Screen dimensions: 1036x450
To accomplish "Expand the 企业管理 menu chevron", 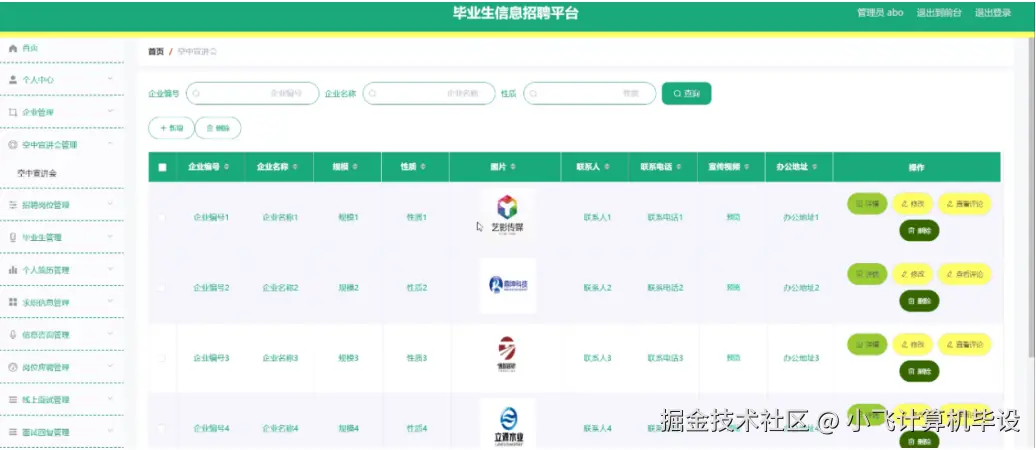I will pos(110,112).
